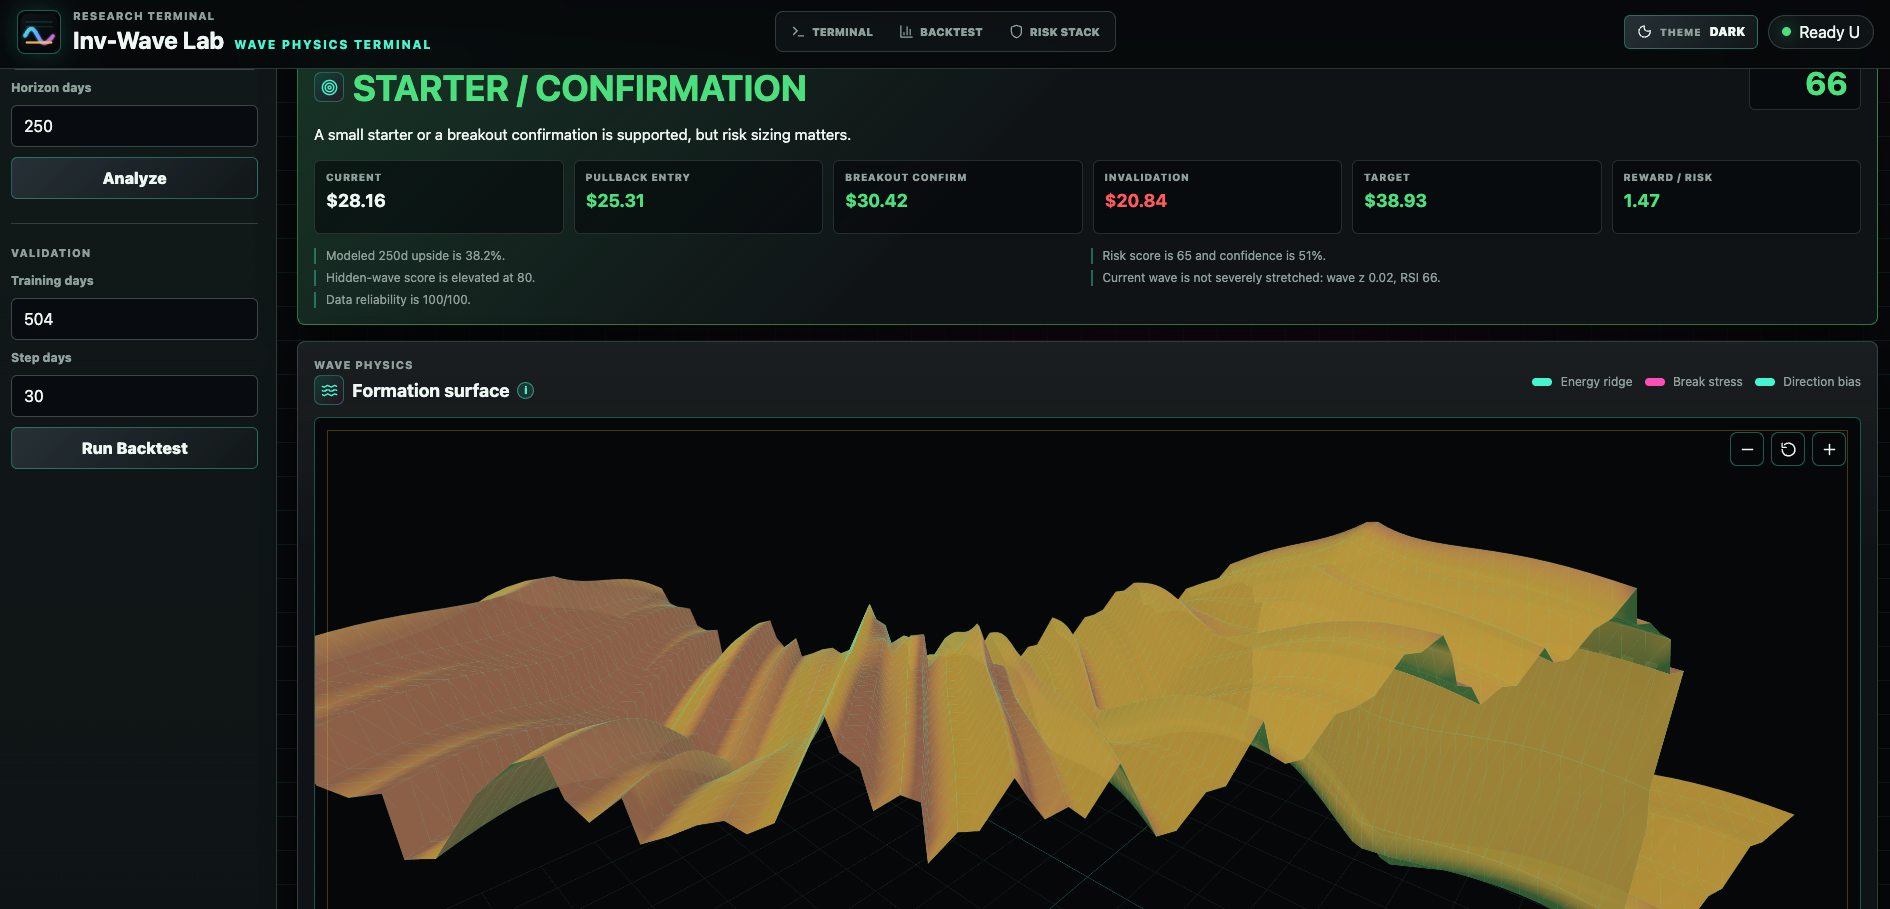Zoom out the formation surface chart
The image size is (1890, 909).
[x=1747, y=449]
